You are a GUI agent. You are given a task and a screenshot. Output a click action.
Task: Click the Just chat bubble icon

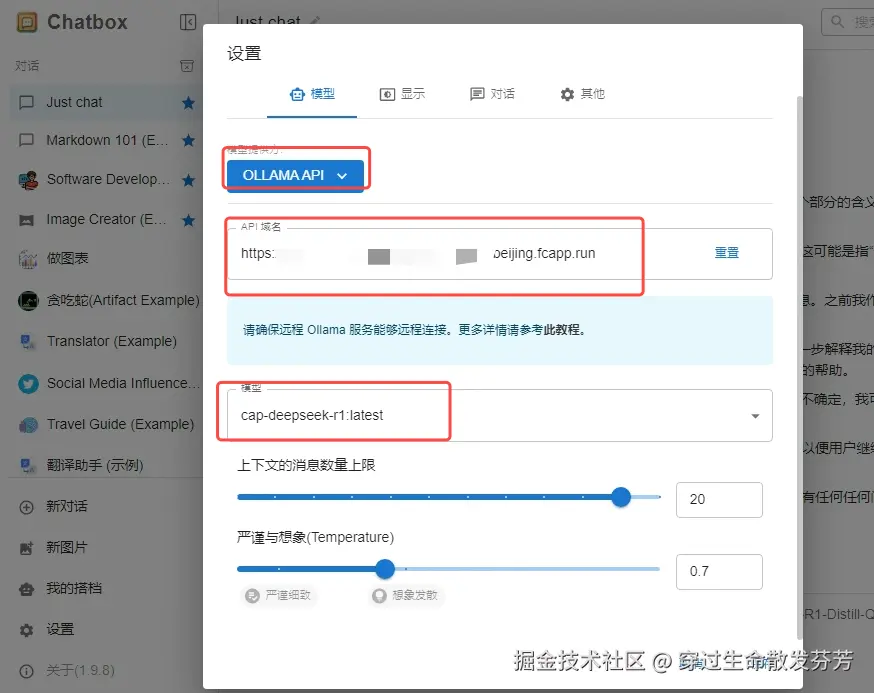(27, 103)
